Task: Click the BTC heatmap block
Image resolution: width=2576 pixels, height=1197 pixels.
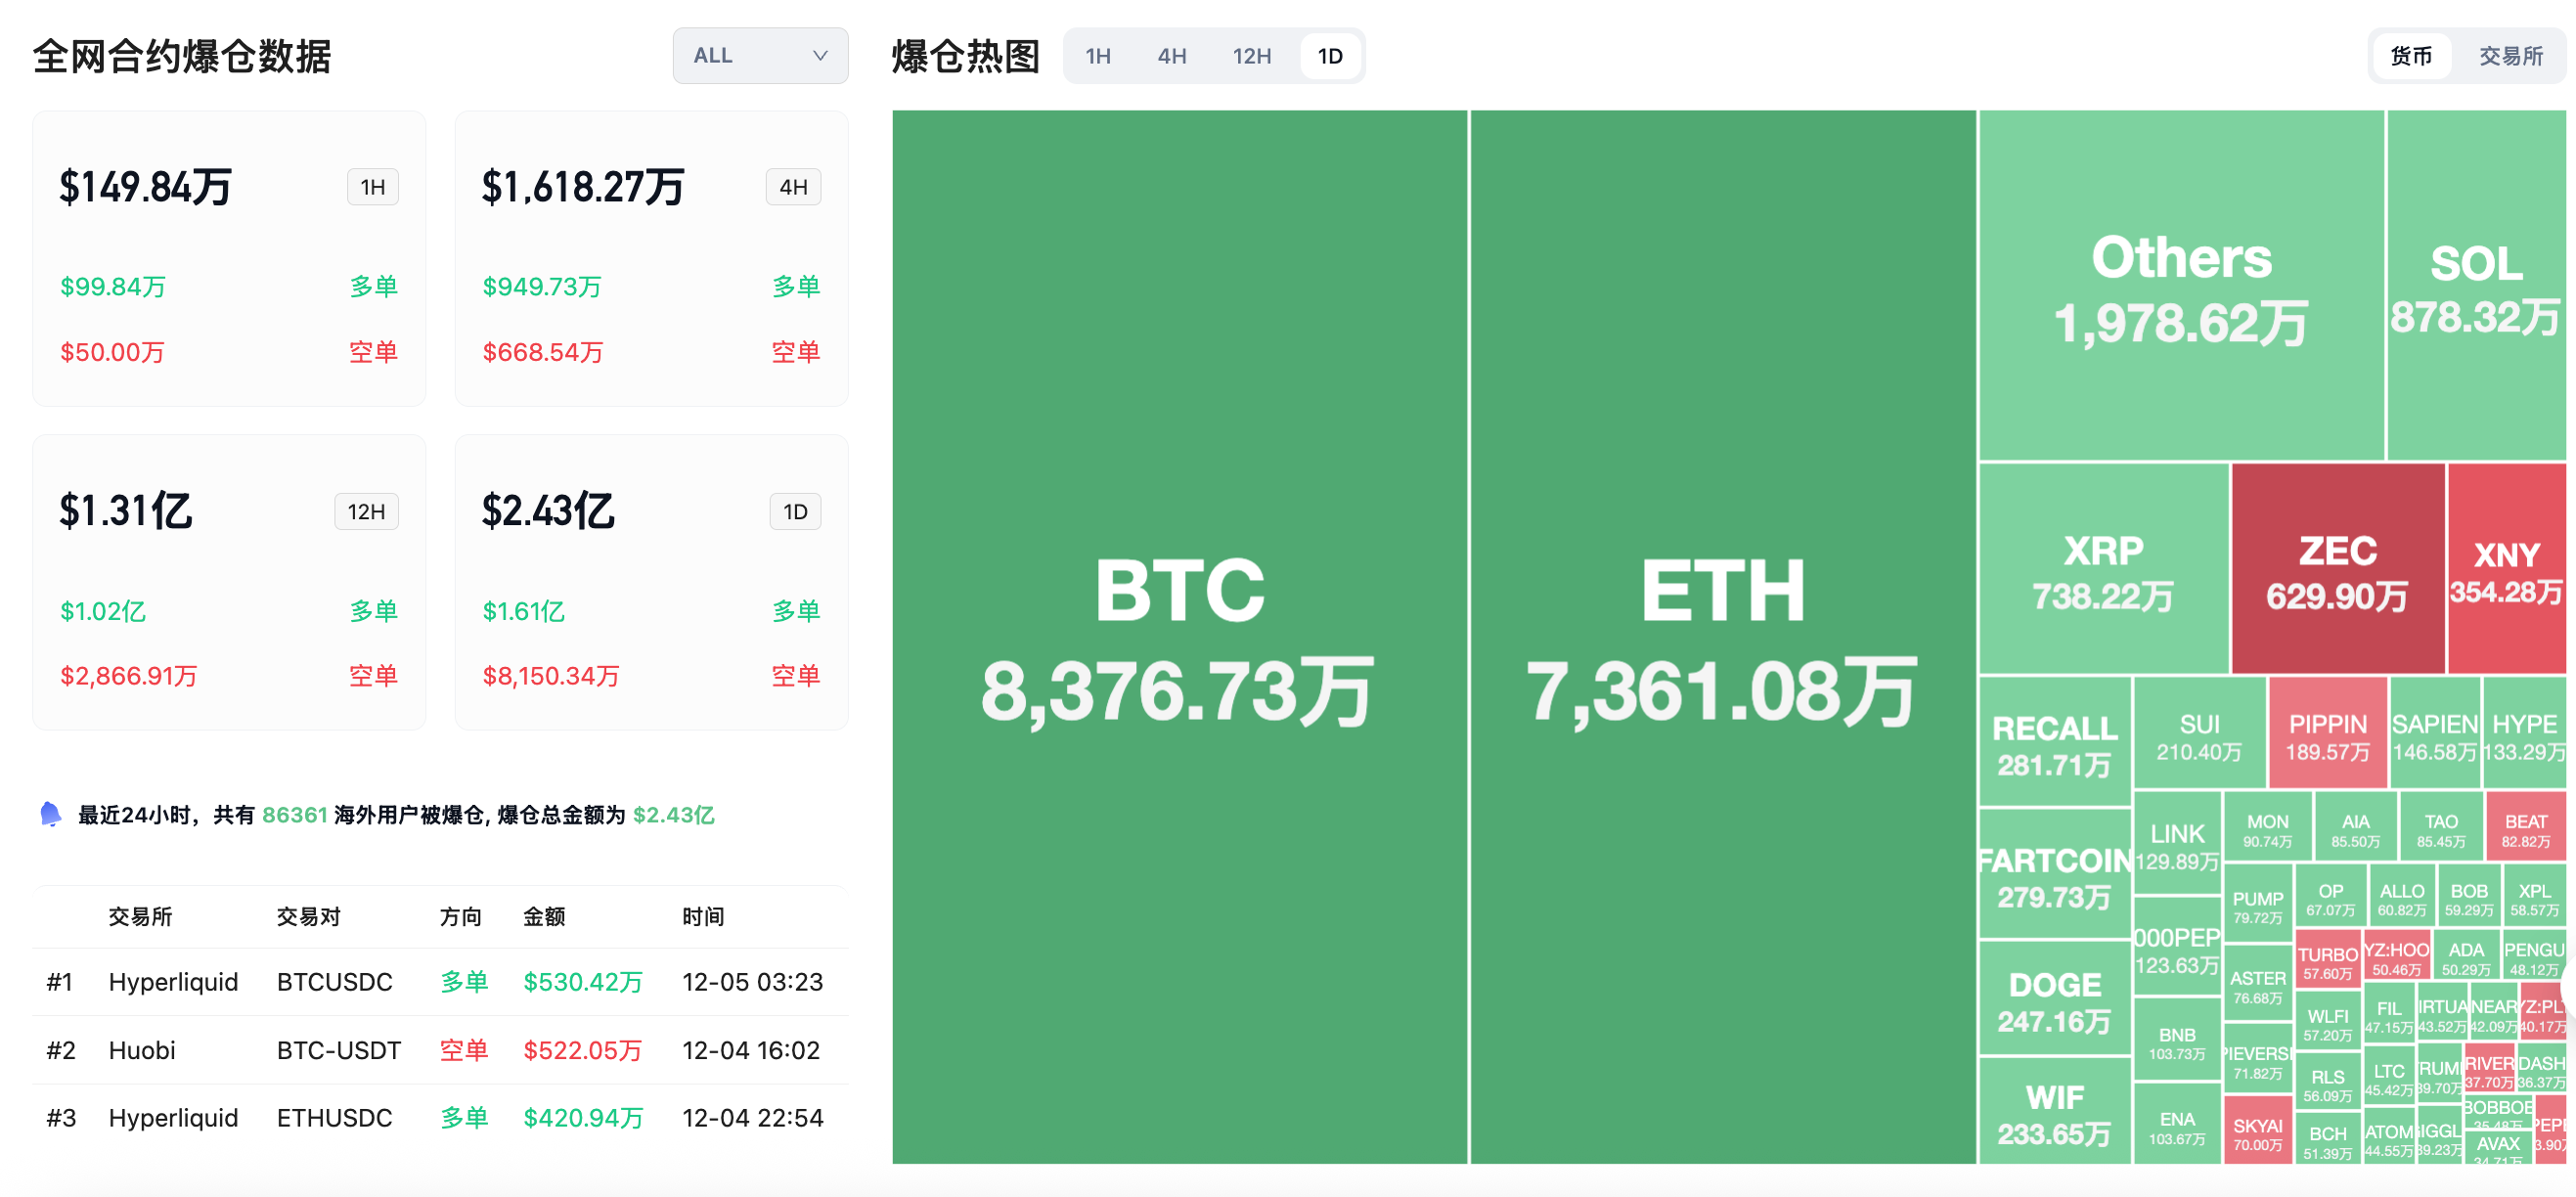Action: (x=1179, y=636)
